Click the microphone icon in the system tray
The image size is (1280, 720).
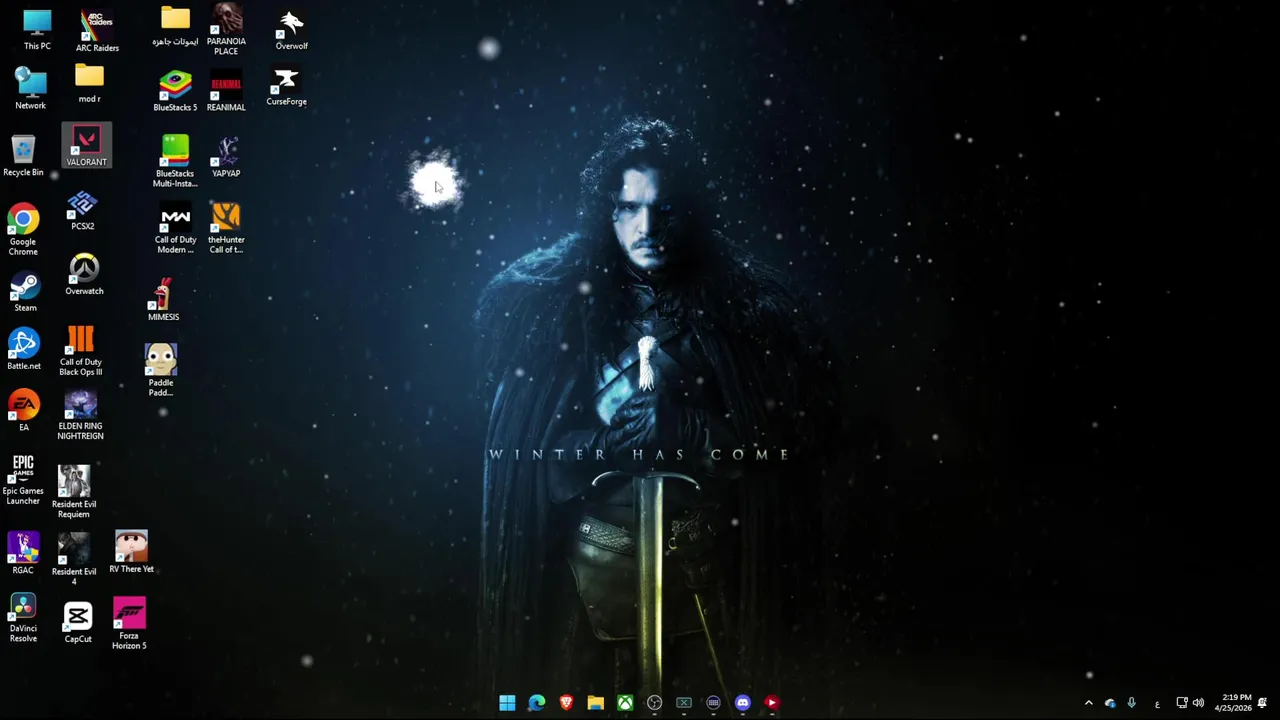pos(1131,703)
